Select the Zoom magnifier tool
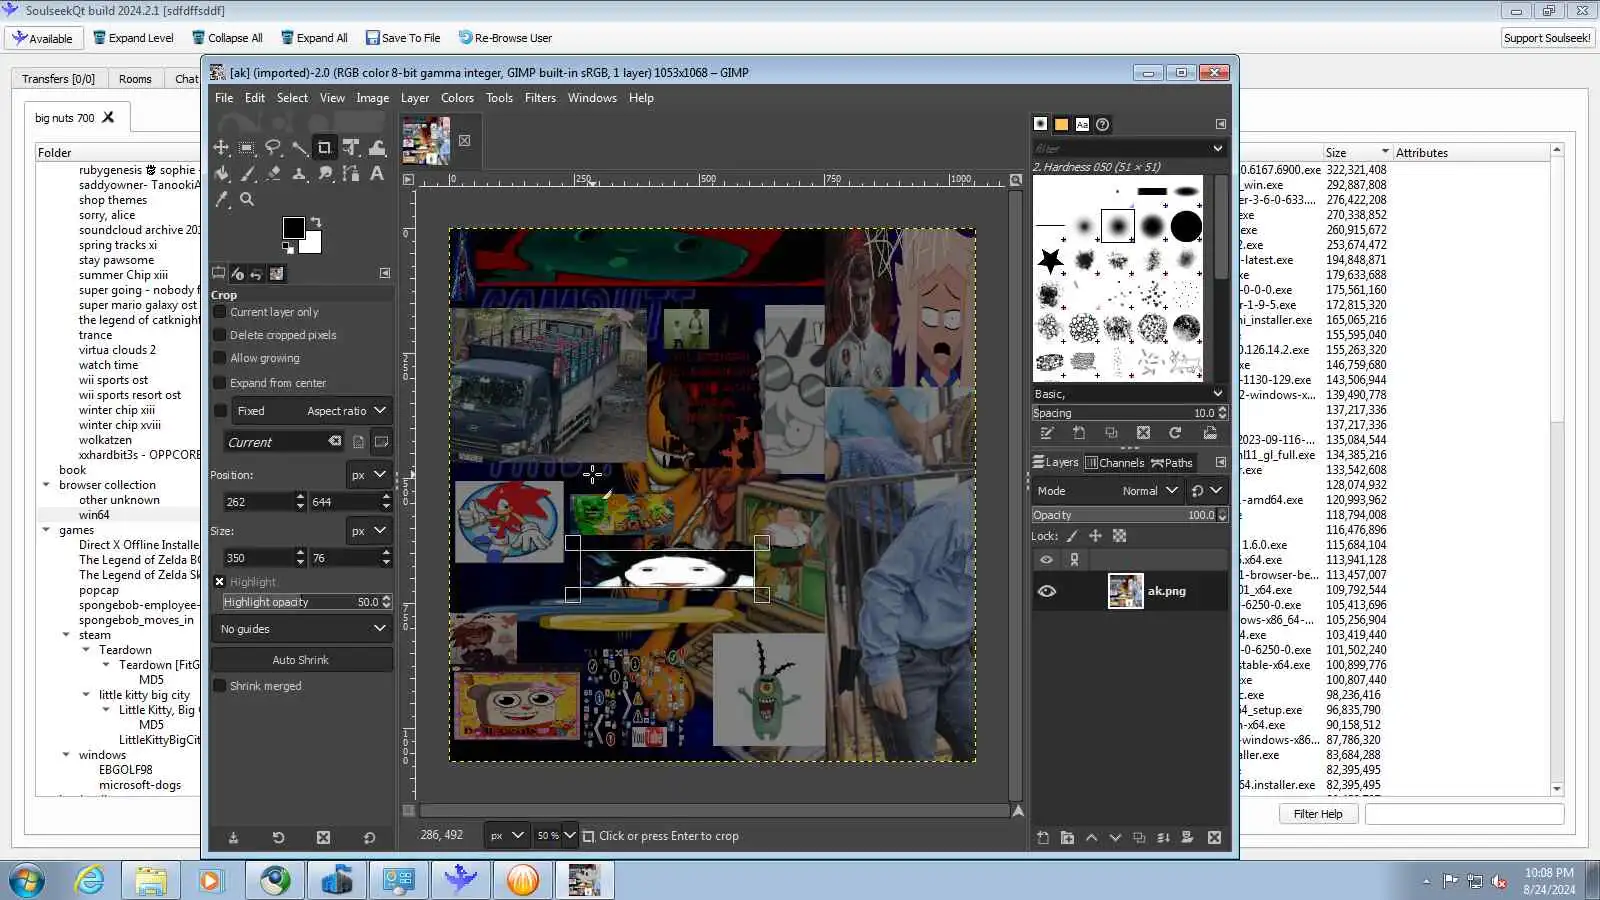This screenshot has height=900, width=1600. [x=247, y=199]
